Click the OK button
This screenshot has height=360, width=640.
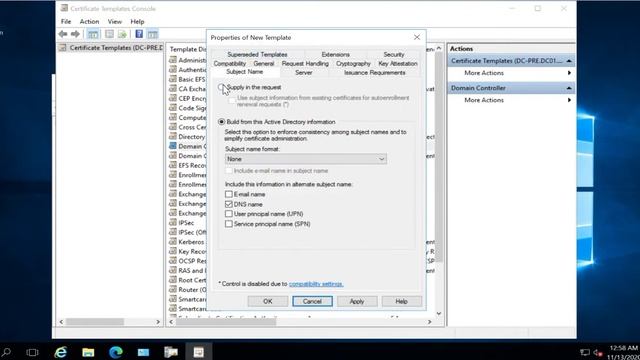click(268, 301)
